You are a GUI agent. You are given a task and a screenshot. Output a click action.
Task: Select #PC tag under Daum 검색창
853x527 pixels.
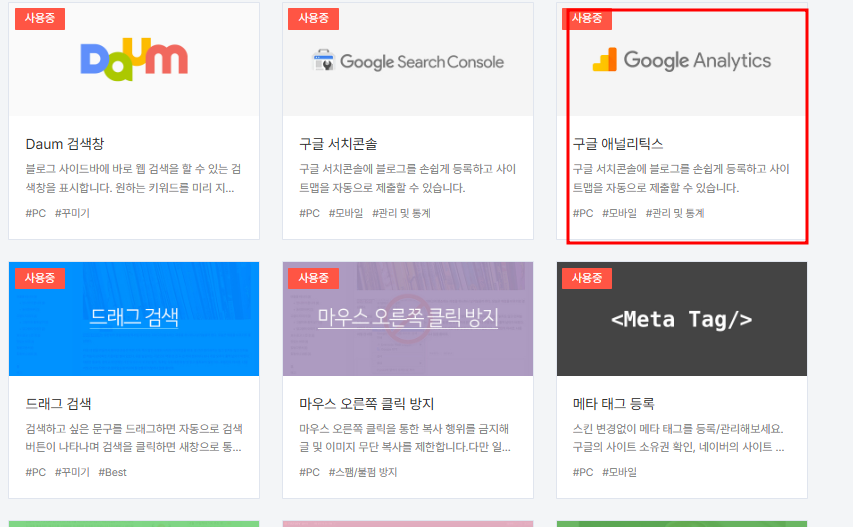[36, 213]
